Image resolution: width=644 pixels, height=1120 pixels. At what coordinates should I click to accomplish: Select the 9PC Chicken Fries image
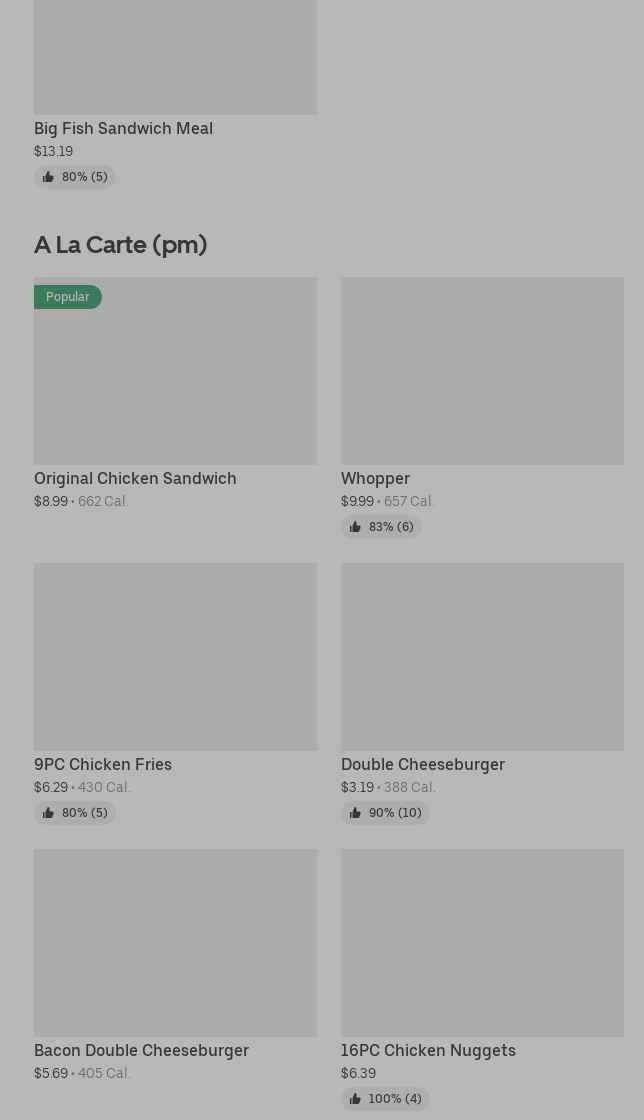[x=175, y=657]
